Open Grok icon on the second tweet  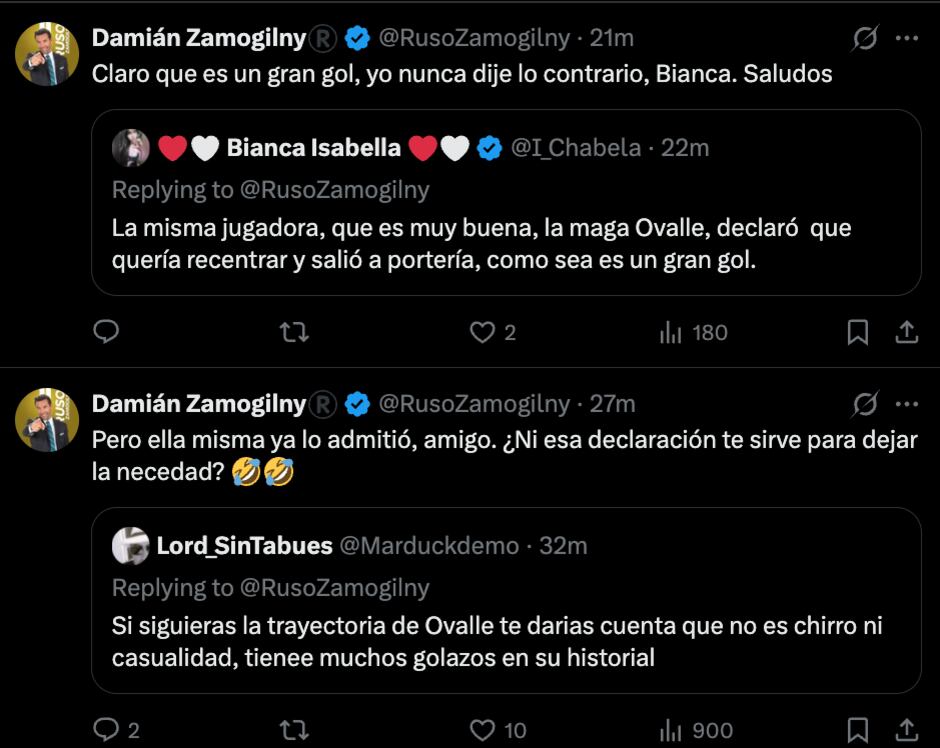[864, 404]
